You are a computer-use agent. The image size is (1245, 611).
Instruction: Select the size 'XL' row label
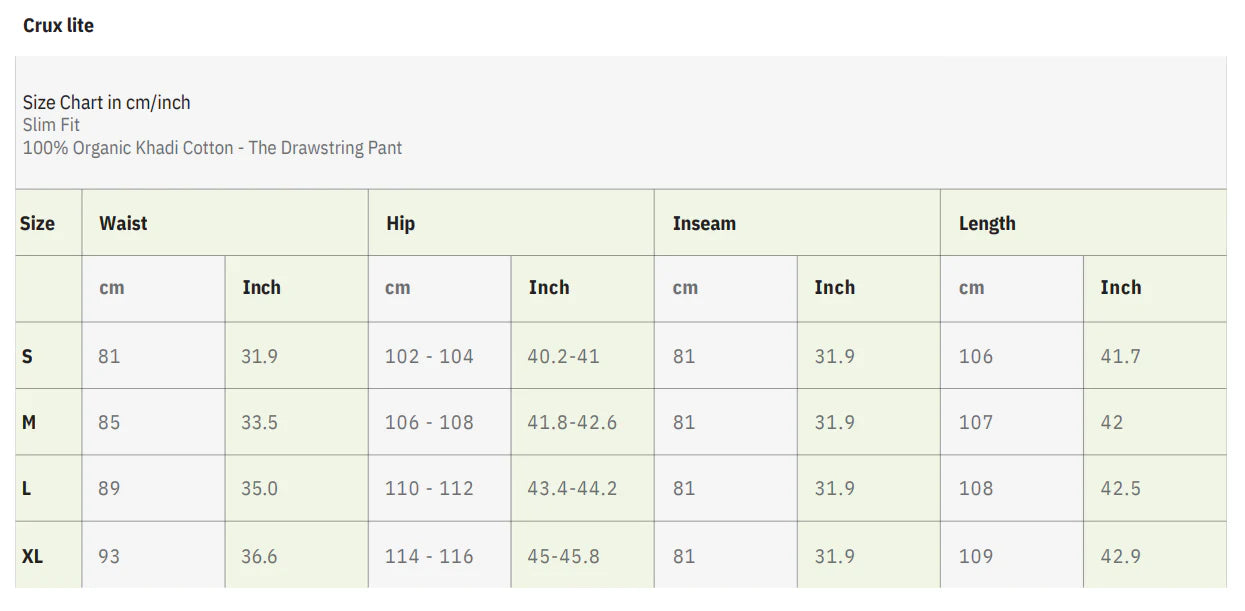[32, 555]
